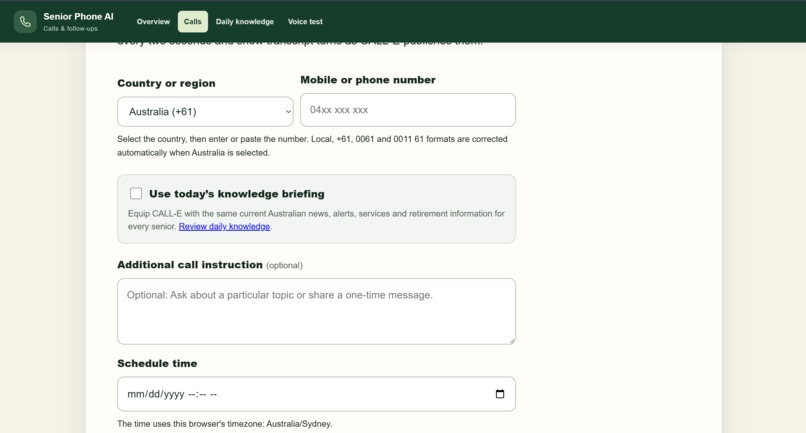
Task: Focus the Mobile or phone number field
Action: (408, 110)
